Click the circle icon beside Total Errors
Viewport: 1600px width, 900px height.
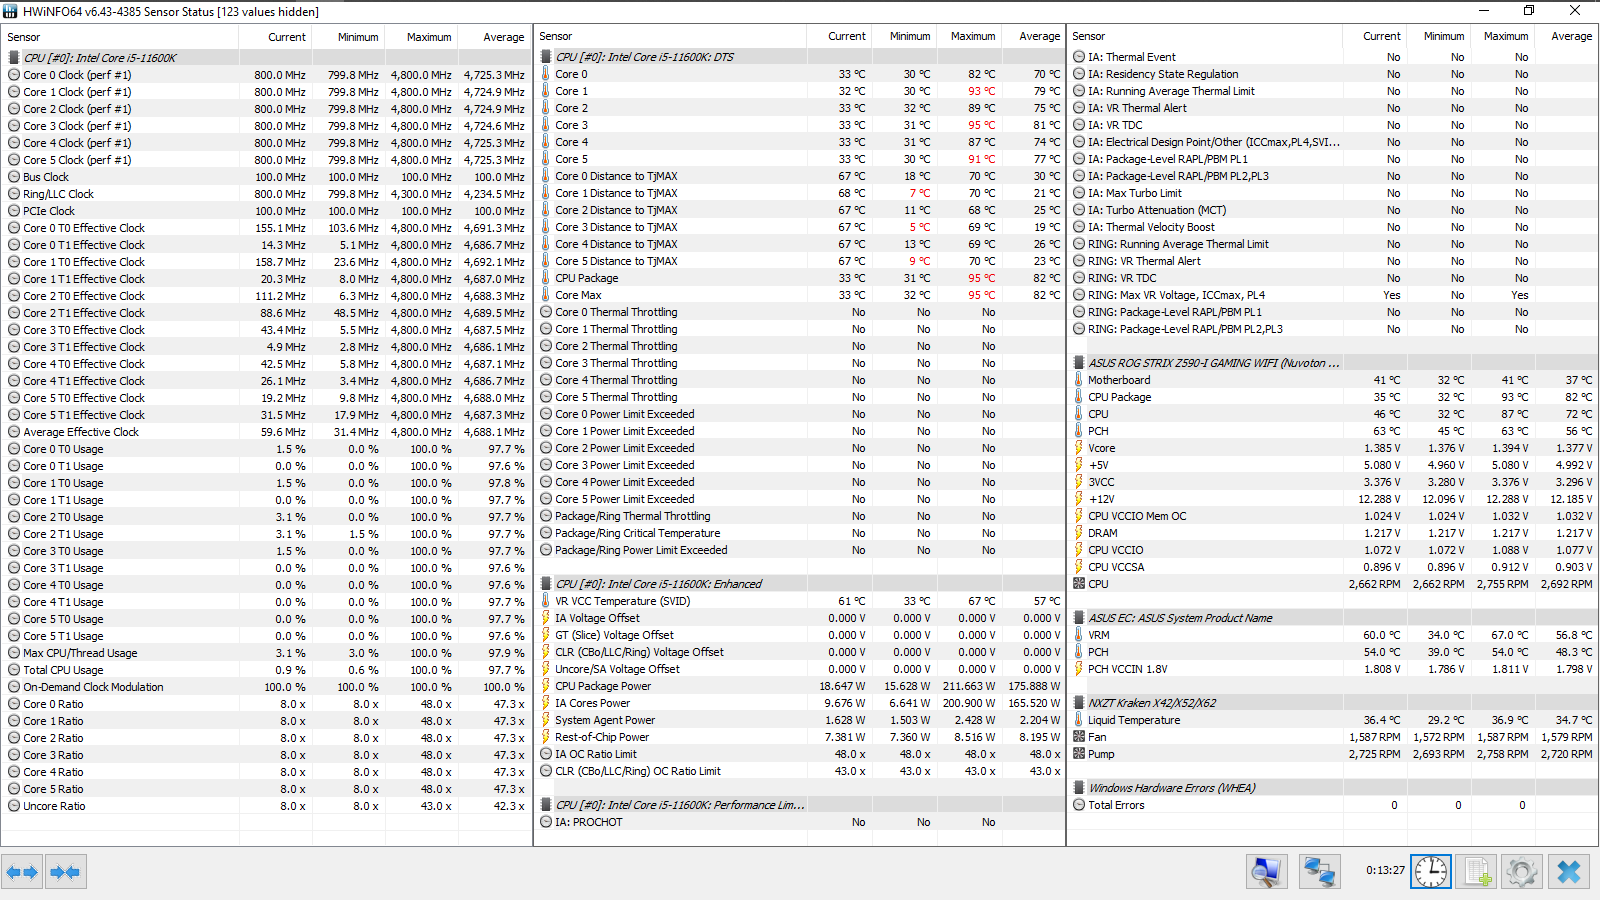[x=1079, y=805]
